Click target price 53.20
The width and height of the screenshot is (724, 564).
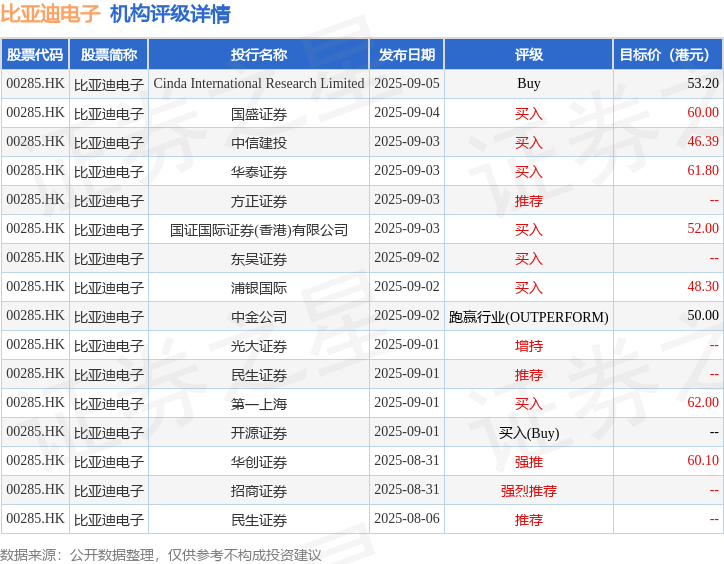703,84
